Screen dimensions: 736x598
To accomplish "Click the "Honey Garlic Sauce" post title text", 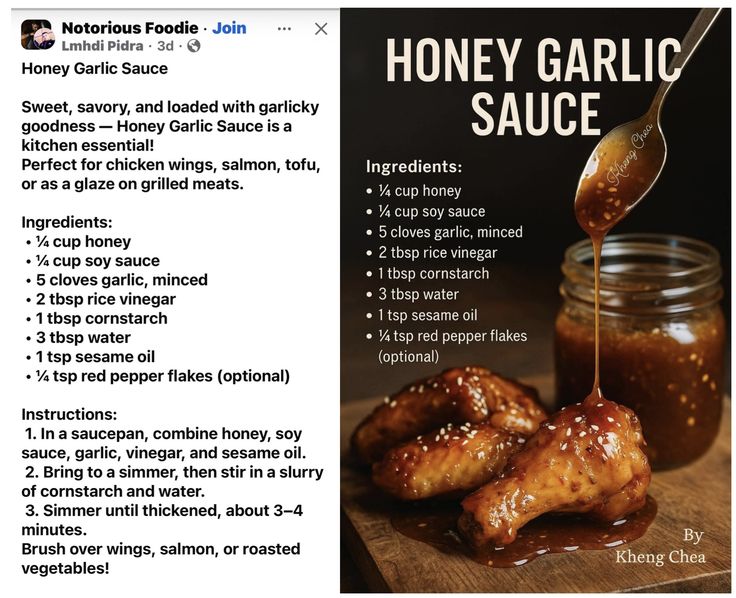I will 94,68.
